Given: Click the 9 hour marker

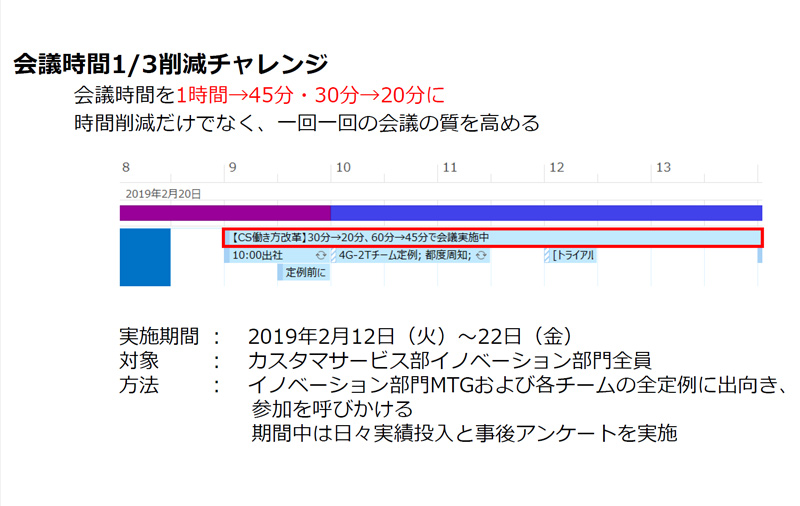Looking at the screenshot, I should pos(232,167).
